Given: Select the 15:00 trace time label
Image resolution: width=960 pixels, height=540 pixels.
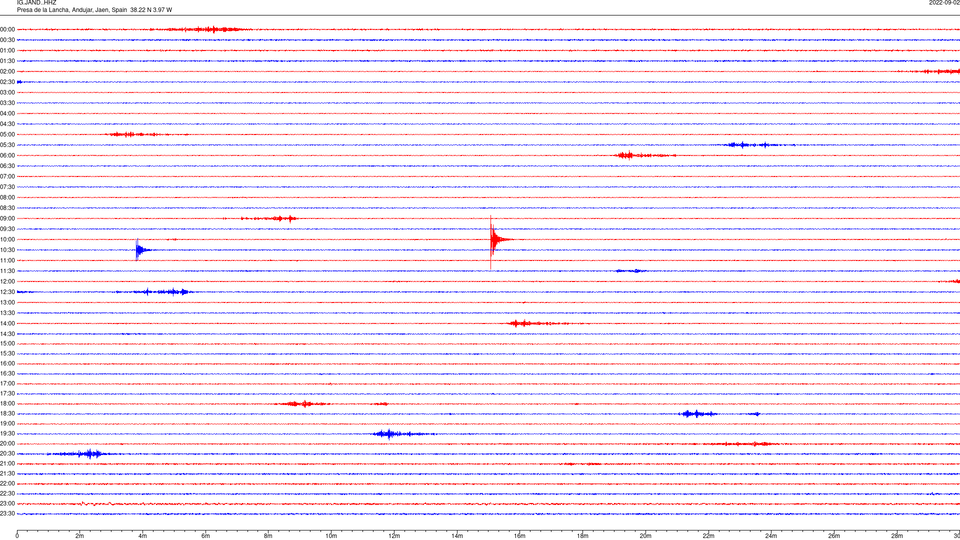Looking at the screenshot, I should pos(7,343).
